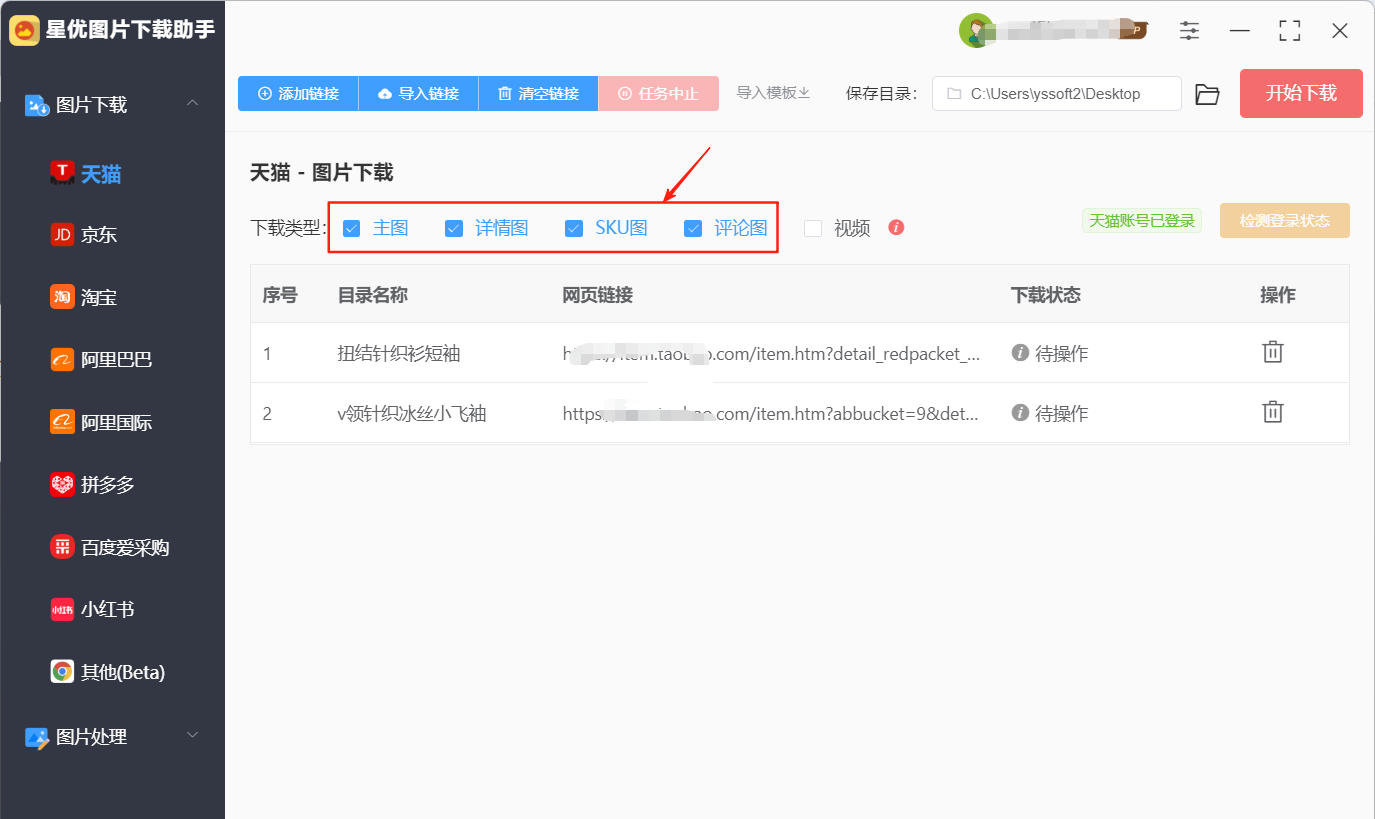Click the 保存目录 path field

coord(1057,94)
